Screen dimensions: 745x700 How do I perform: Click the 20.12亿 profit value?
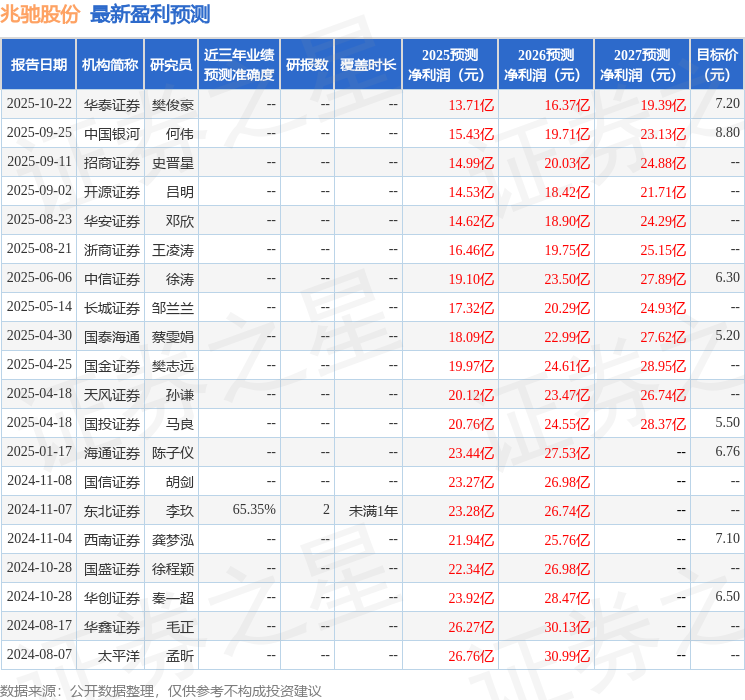point(471,395)
